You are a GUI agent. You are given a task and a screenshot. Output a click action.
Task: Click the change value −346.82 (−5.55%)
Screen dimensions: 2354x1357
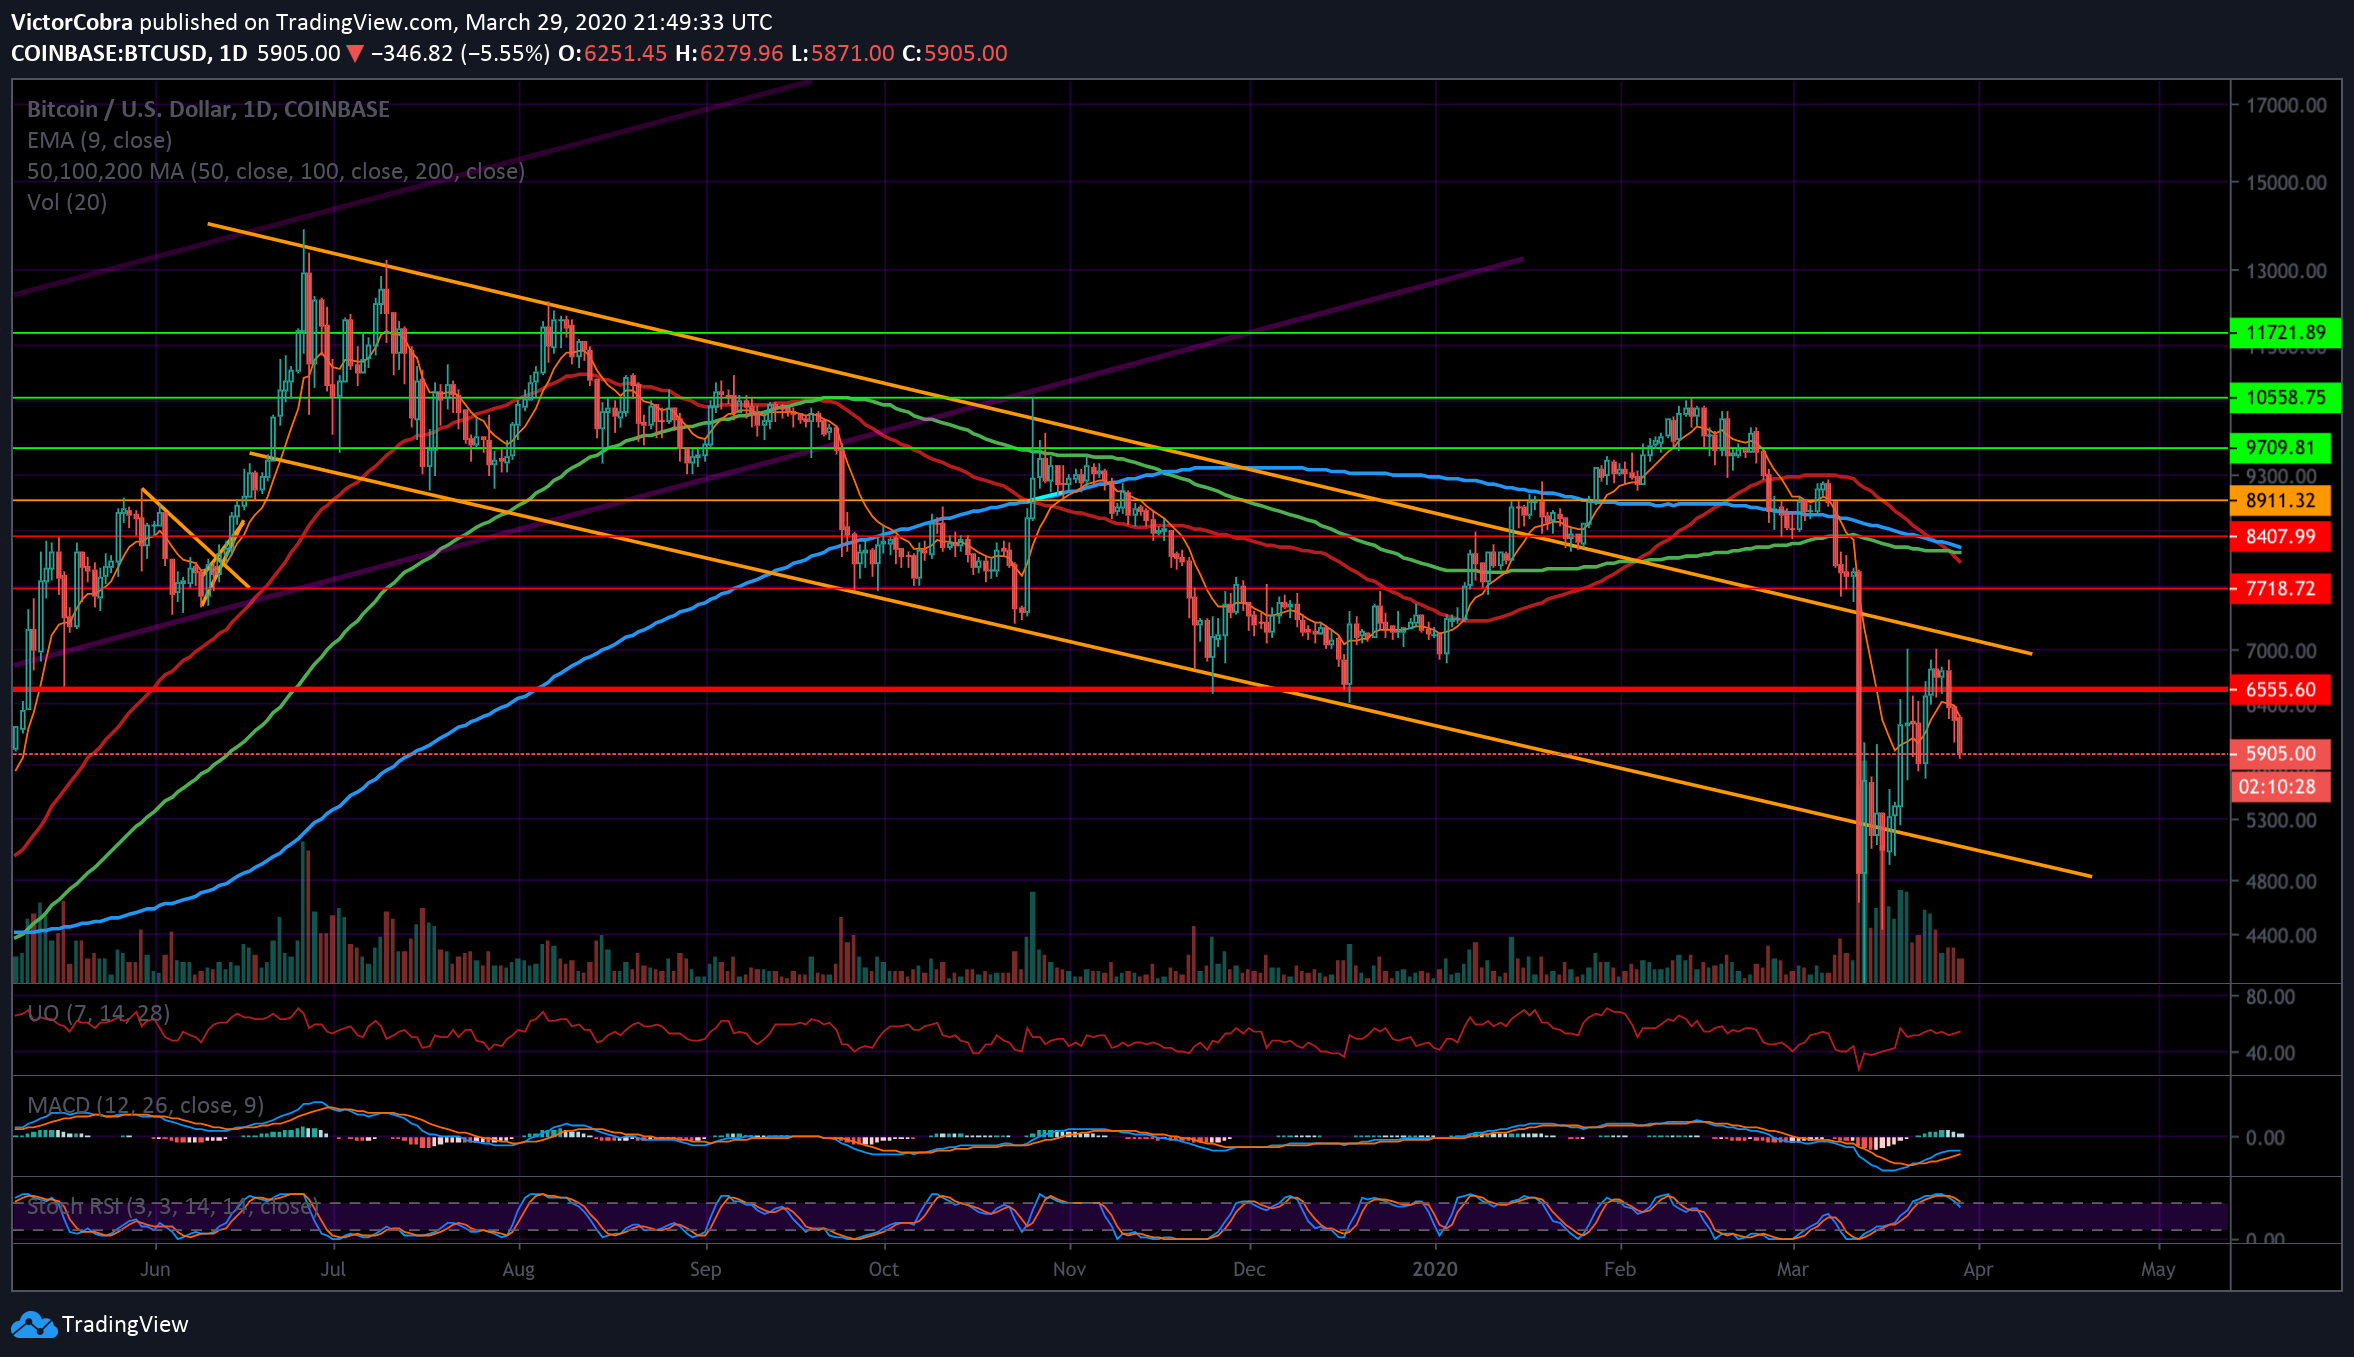click(460, 54)
